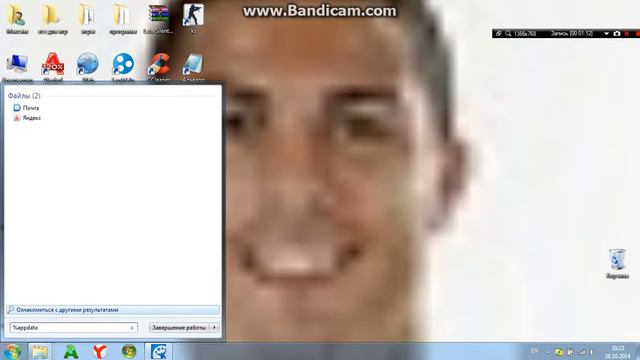Click the Bandicam magnifier icon
The image size is (640, 360).
click(508, 33)
